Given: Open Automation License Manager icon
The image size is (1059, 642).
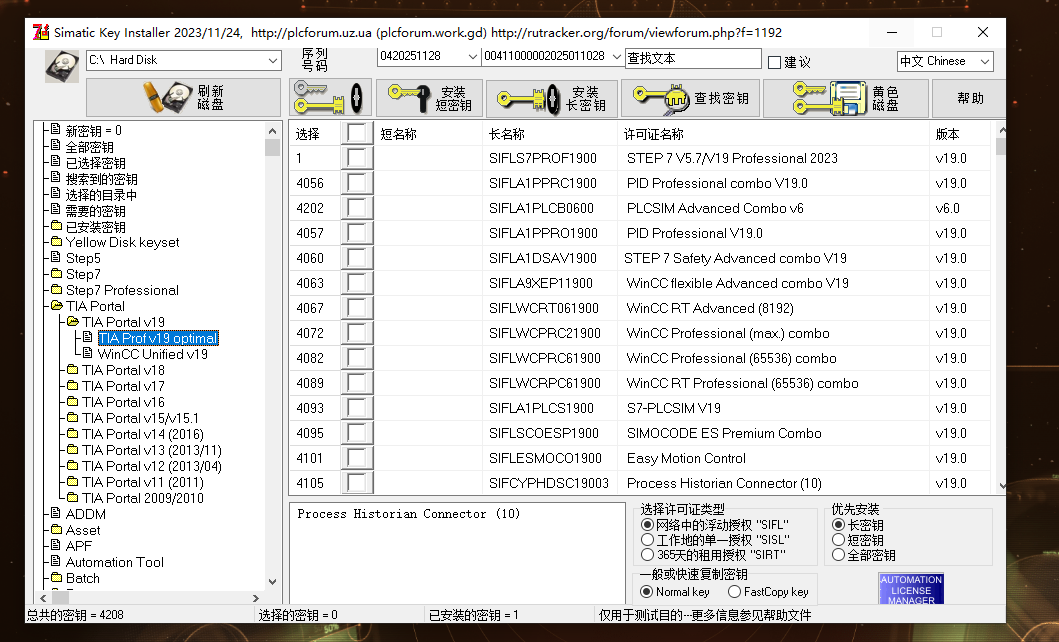Looking at the screenshot, I should pyautogui.click(x=911, y=588).
